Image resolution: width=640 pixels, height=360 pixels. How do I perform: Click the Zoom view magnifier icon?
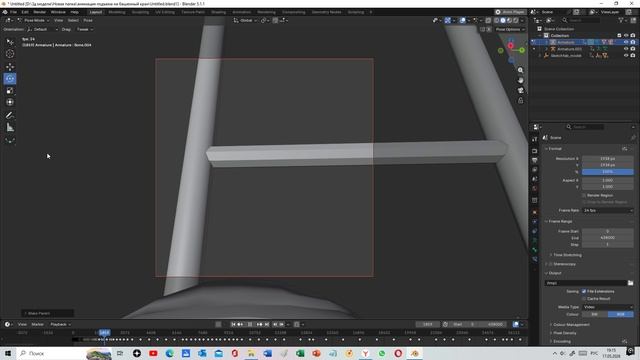tap(520, 70)
